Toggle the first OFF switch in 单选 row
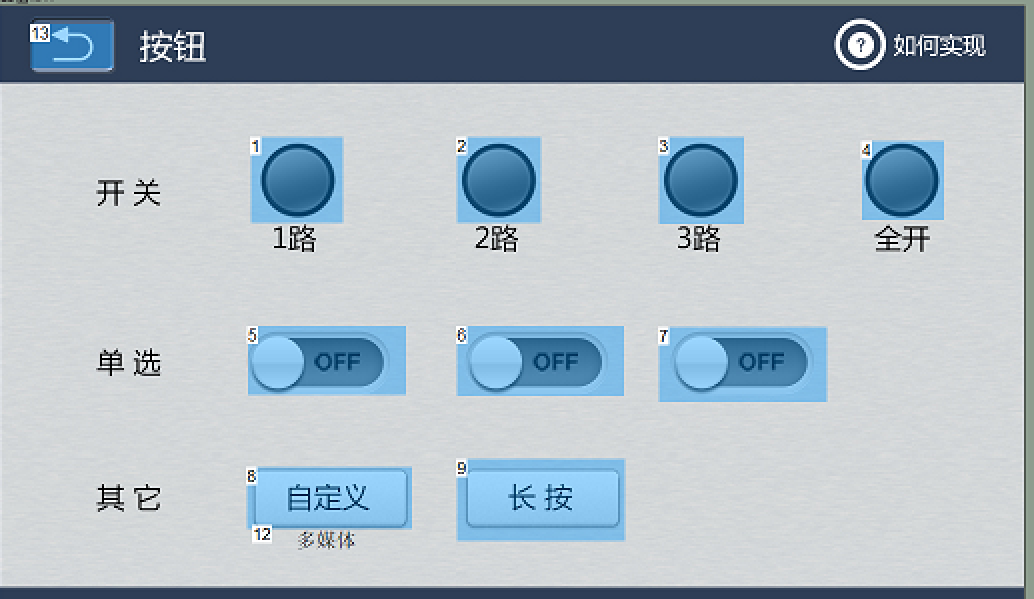 (326, 361)
